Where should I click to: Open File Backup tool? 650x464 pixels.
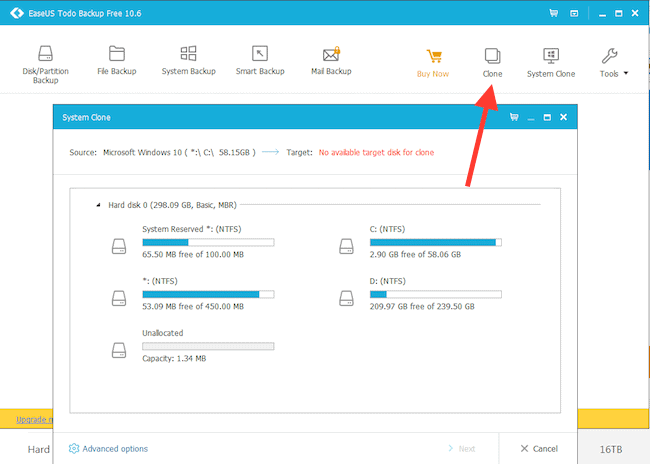117,61
